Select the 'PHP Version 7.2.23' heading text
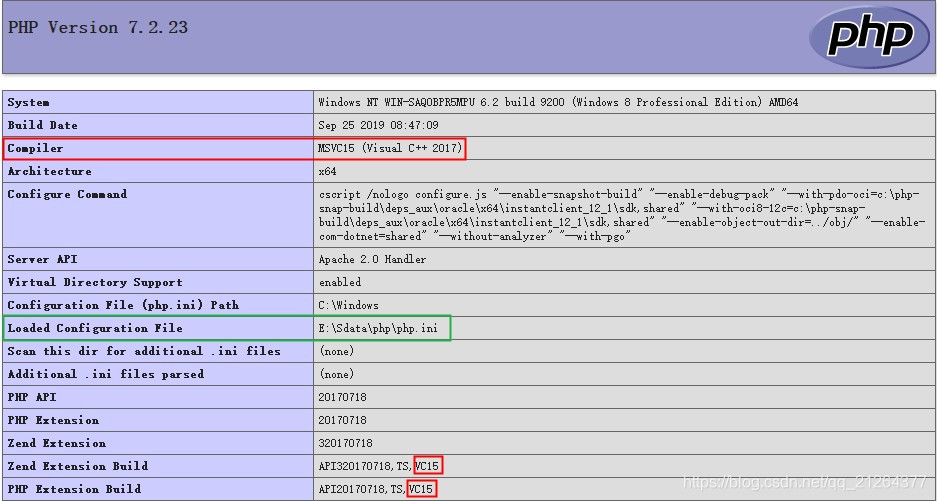Image resolution: width=937 pixels, height=501 pixels. 98,28
